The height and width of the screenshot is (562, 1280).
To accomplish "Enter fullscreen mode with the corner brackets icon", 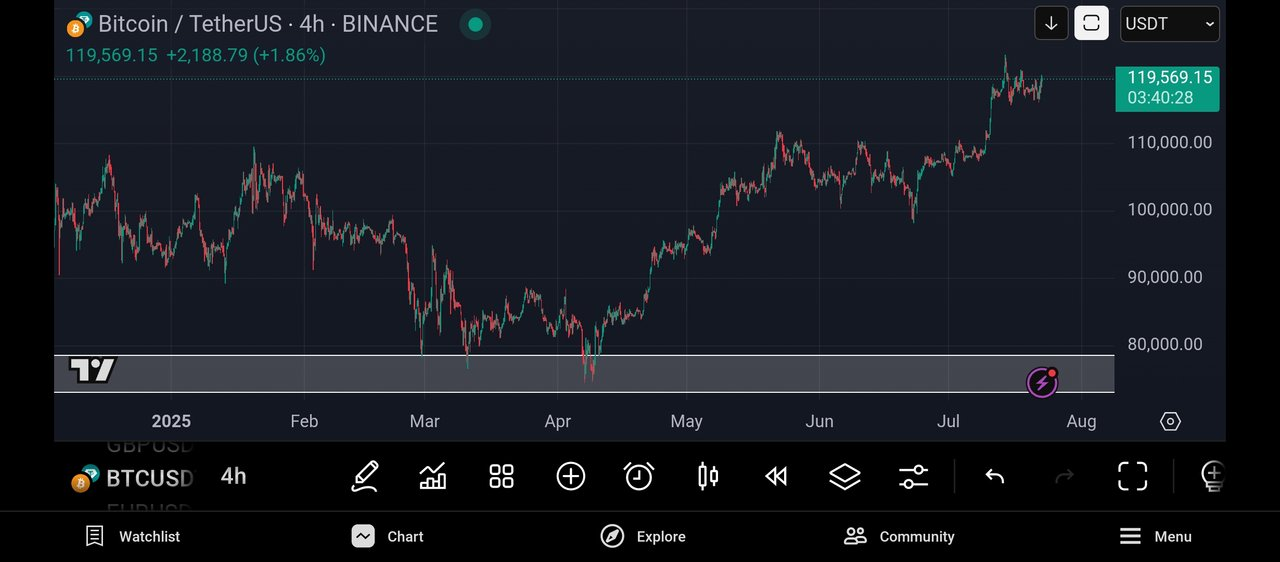I will (x=1132, y=476).
